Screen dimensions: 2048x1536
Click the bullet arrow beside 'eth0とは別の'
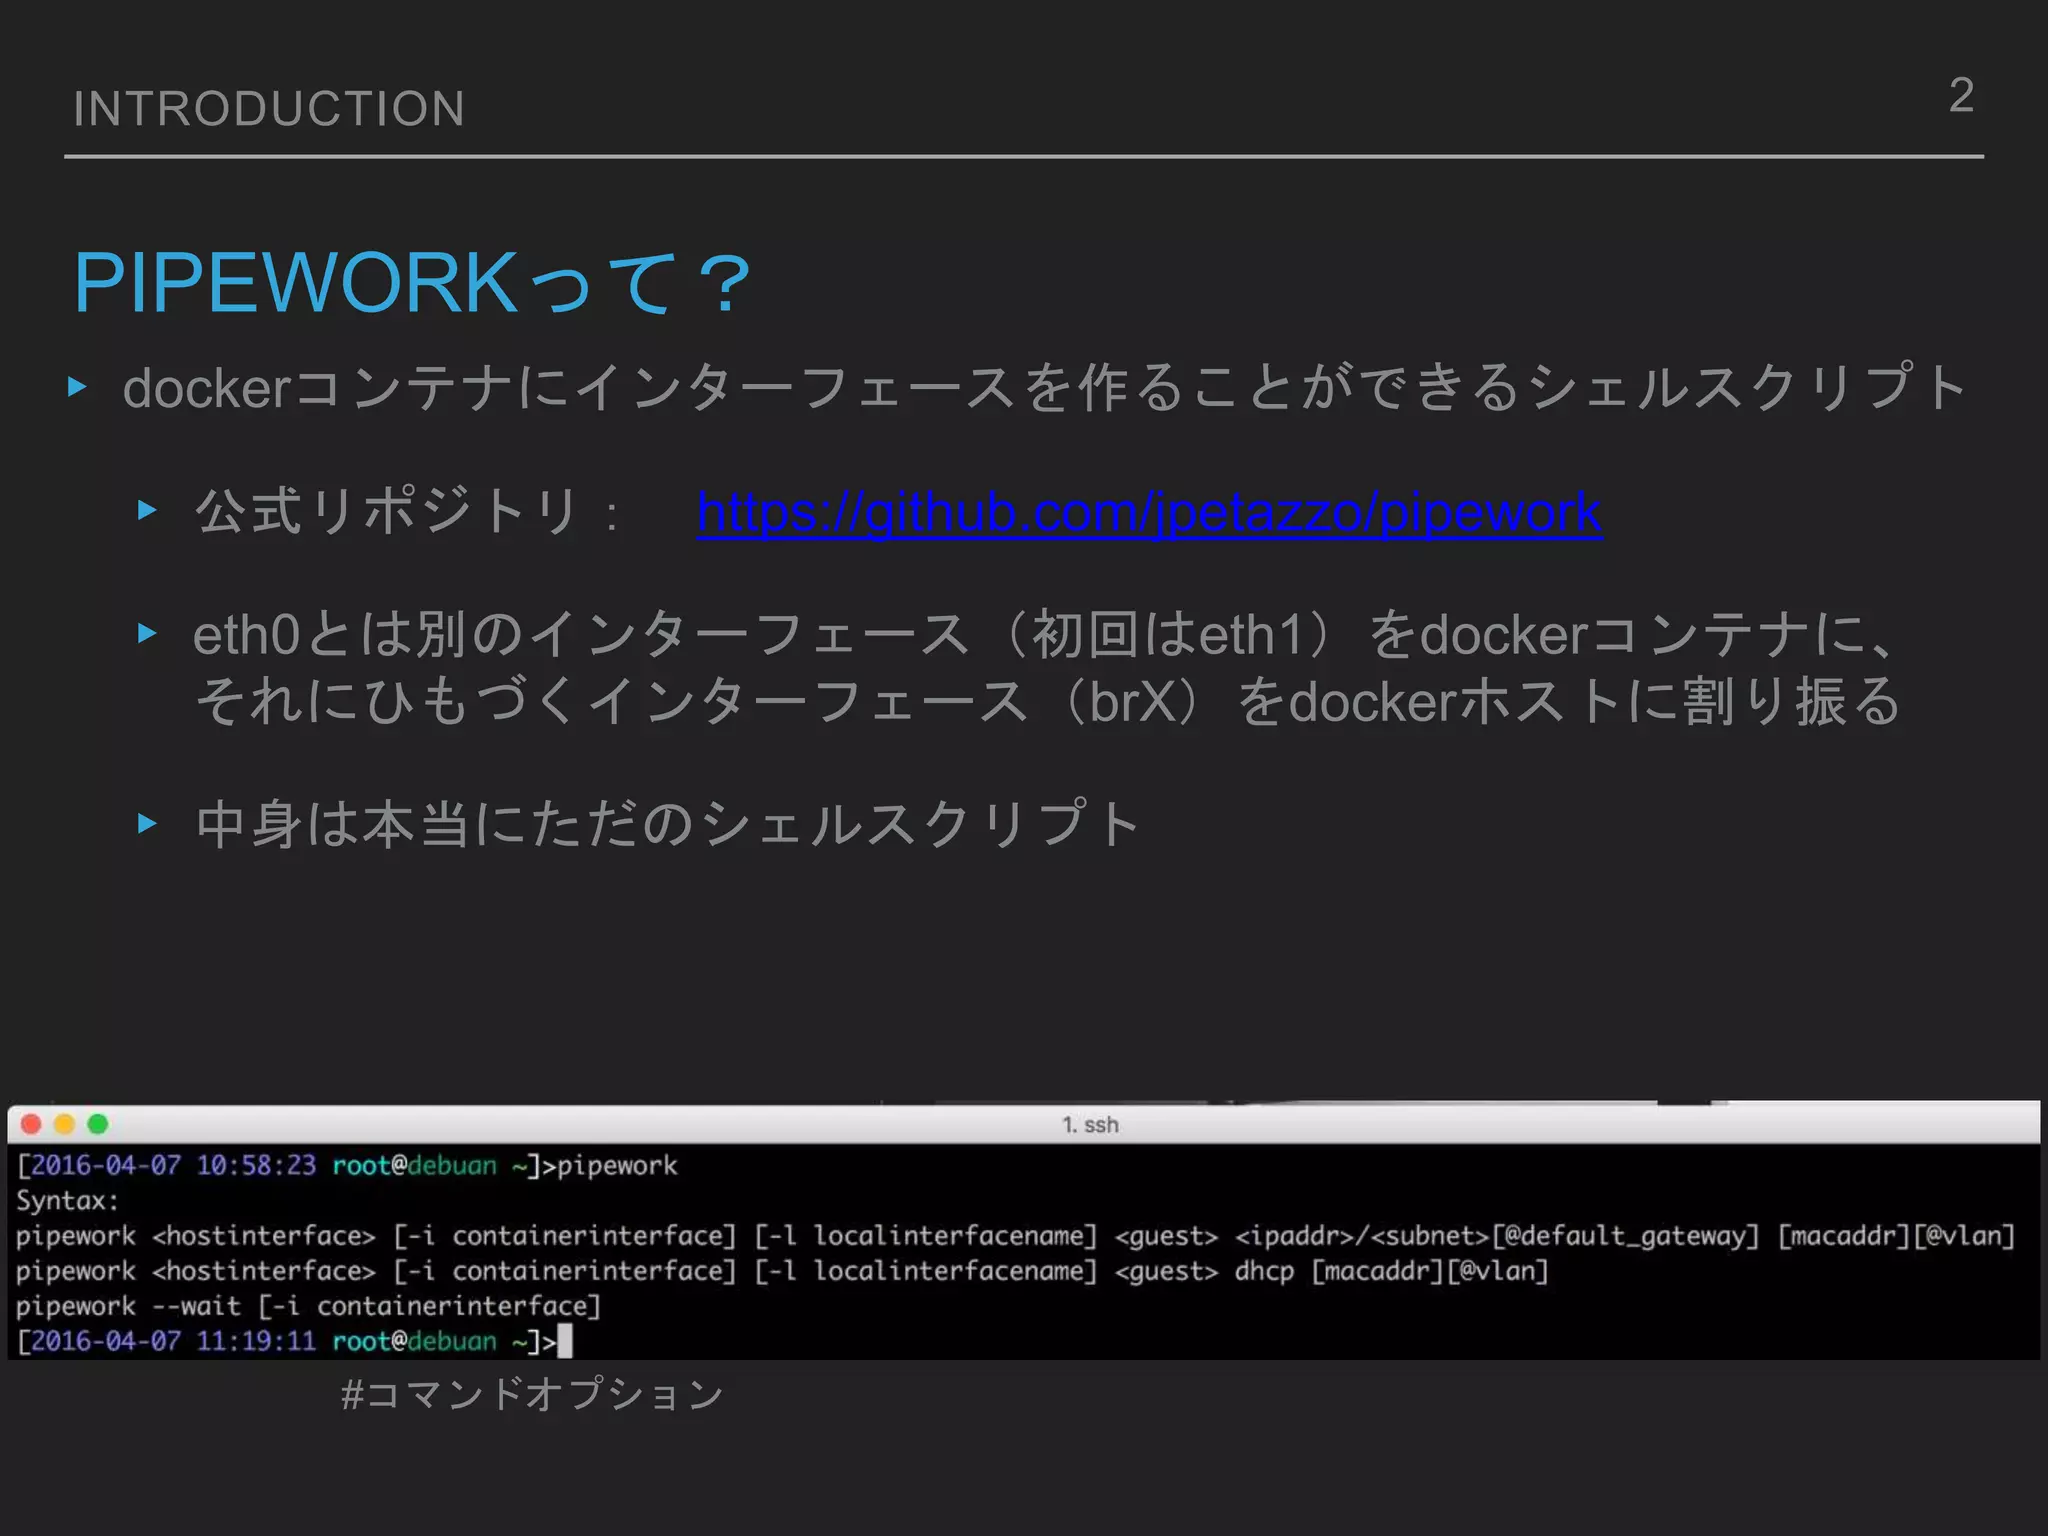(x=148, y=633)
